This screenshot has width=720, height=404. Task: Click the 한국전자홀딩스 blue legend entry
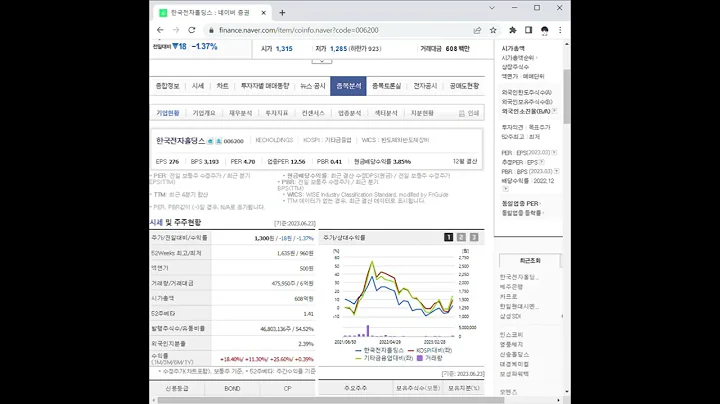point(379,350)
